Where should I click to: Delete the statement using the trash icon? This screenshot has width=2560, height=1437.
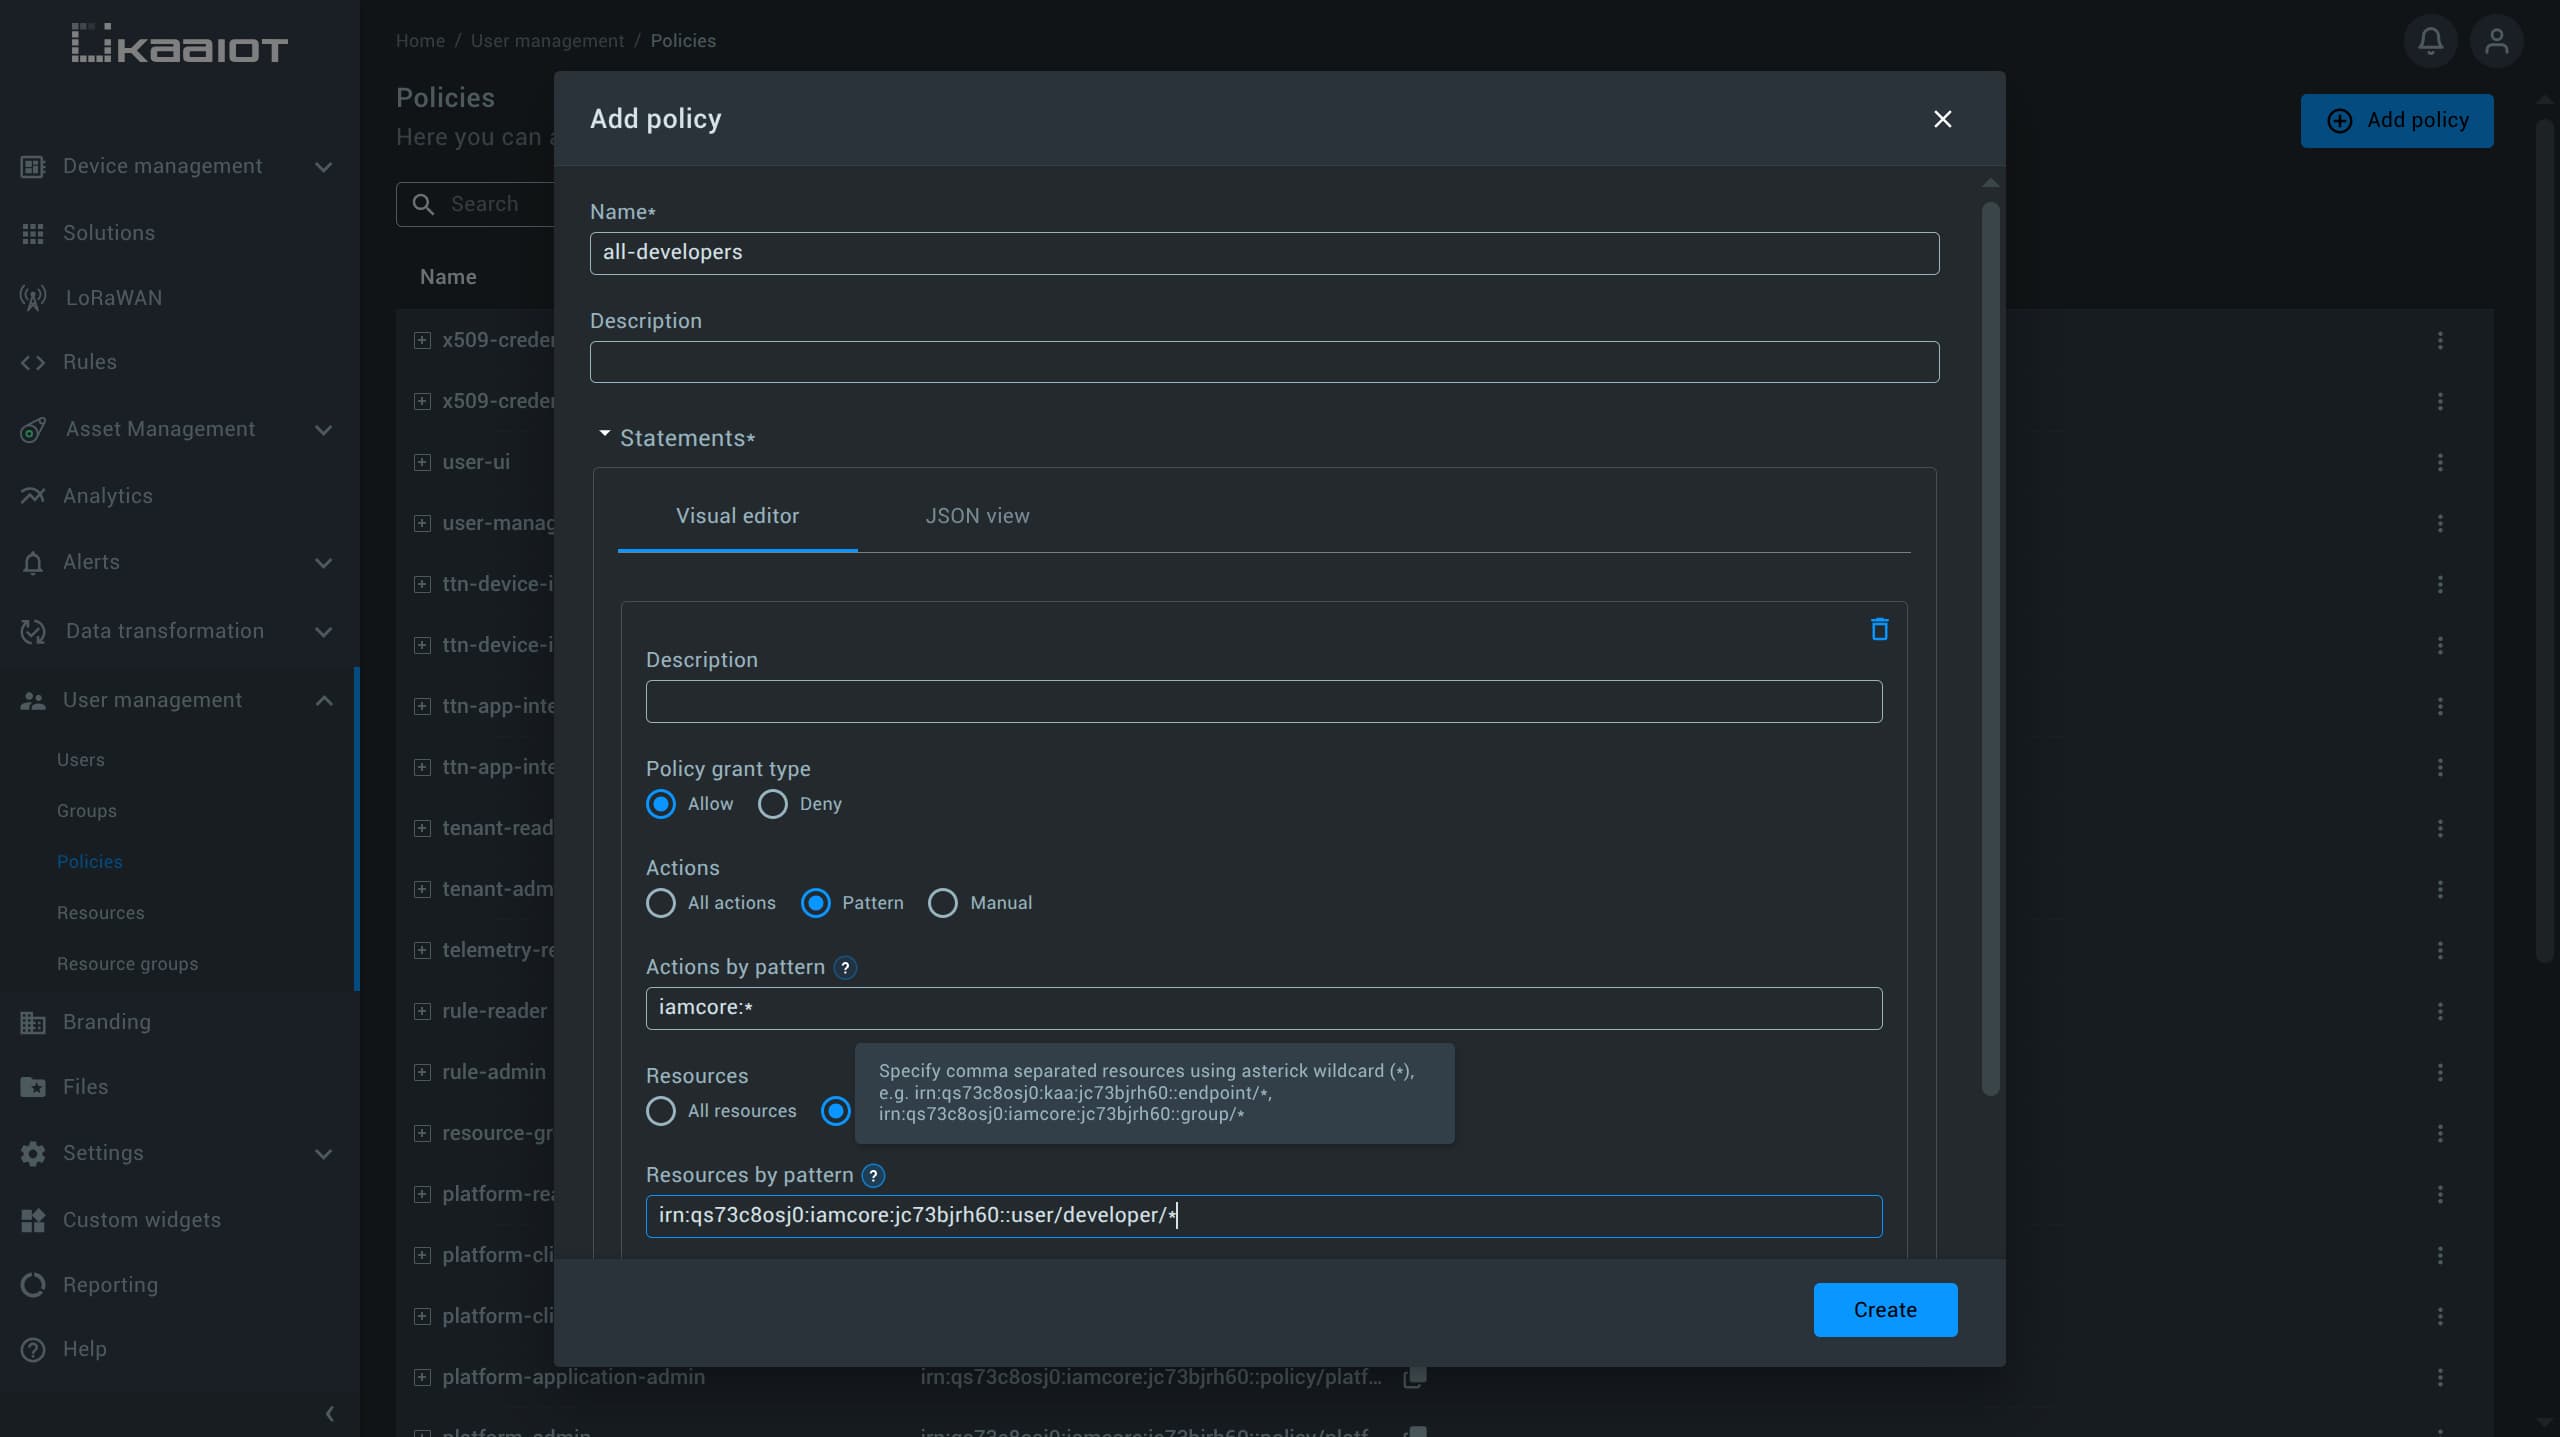[x=1879, y=629]
